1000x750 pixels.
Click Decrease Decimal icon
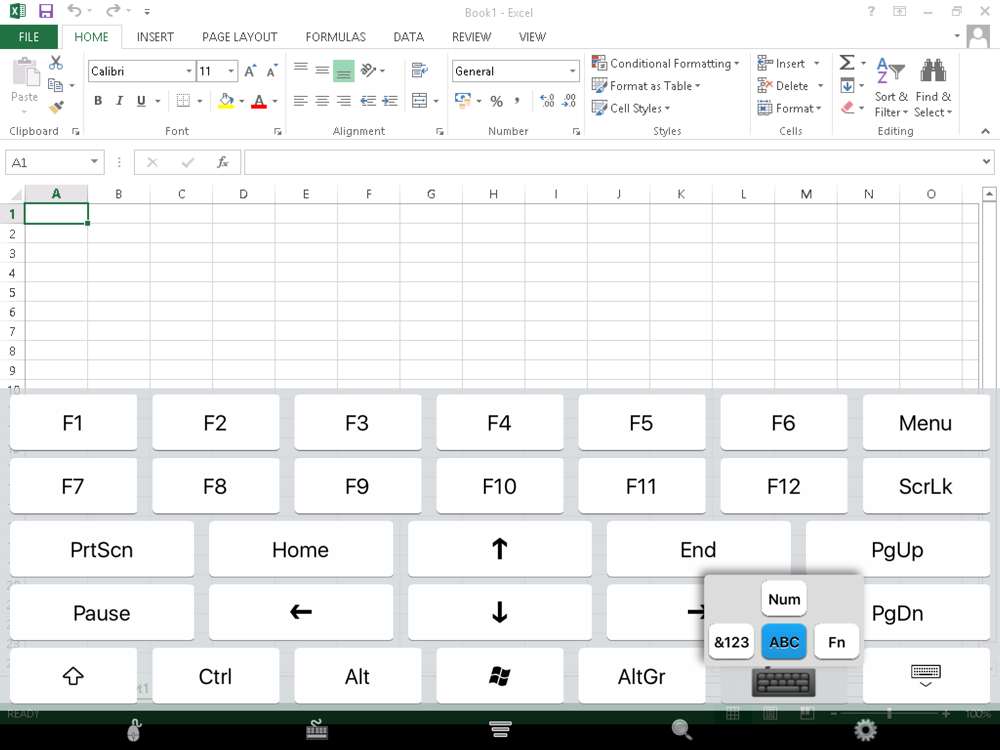tap(569, 101)
